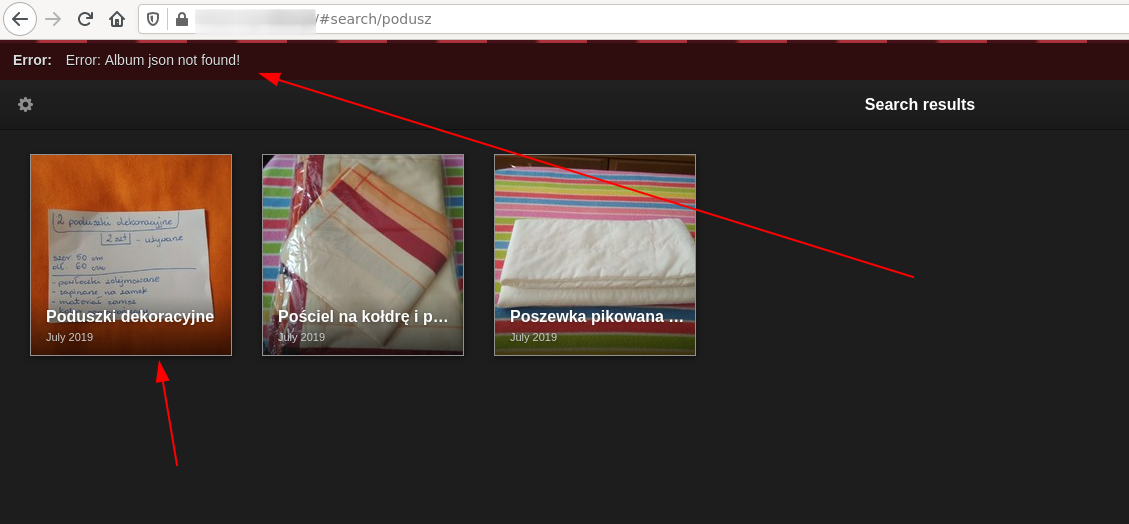This screenshot has width=1129, height=524.
Task: Click the 'Poduszki dekoracyjne' album title
Action: click(x=130, y=316)
